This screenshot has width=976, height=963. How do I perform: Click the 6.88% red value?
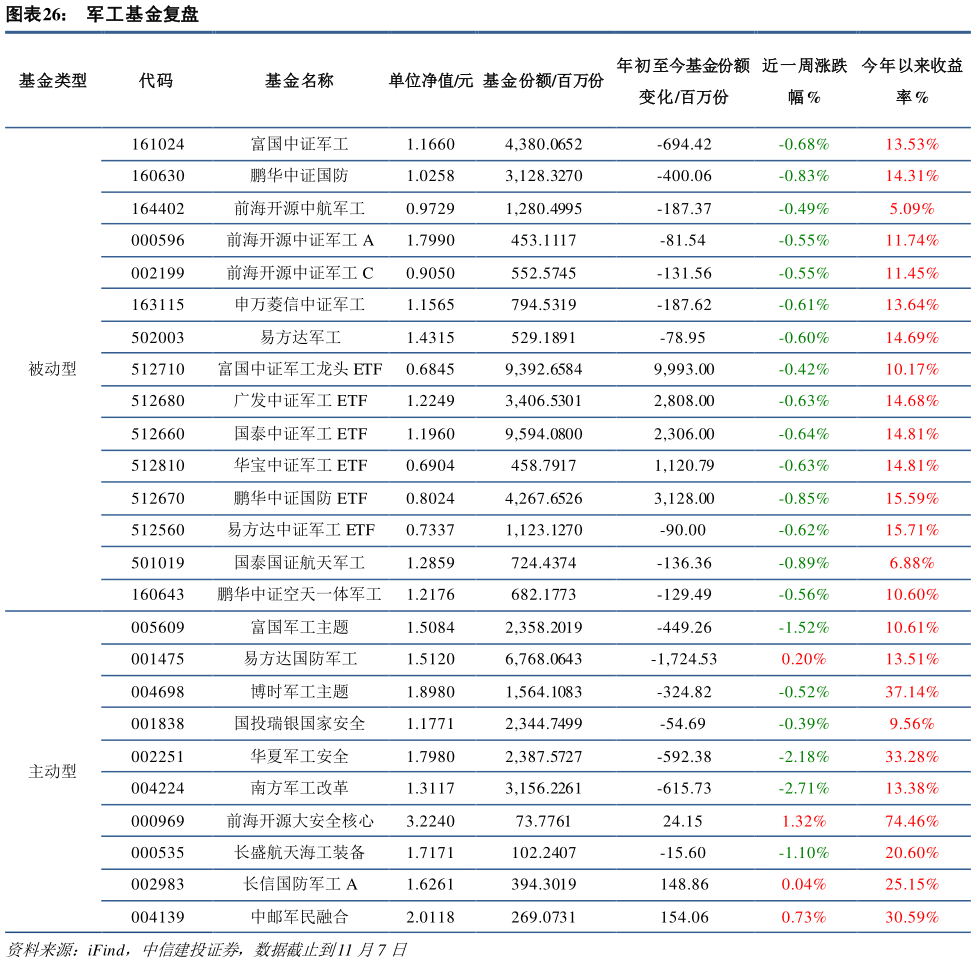coord(911,563)
